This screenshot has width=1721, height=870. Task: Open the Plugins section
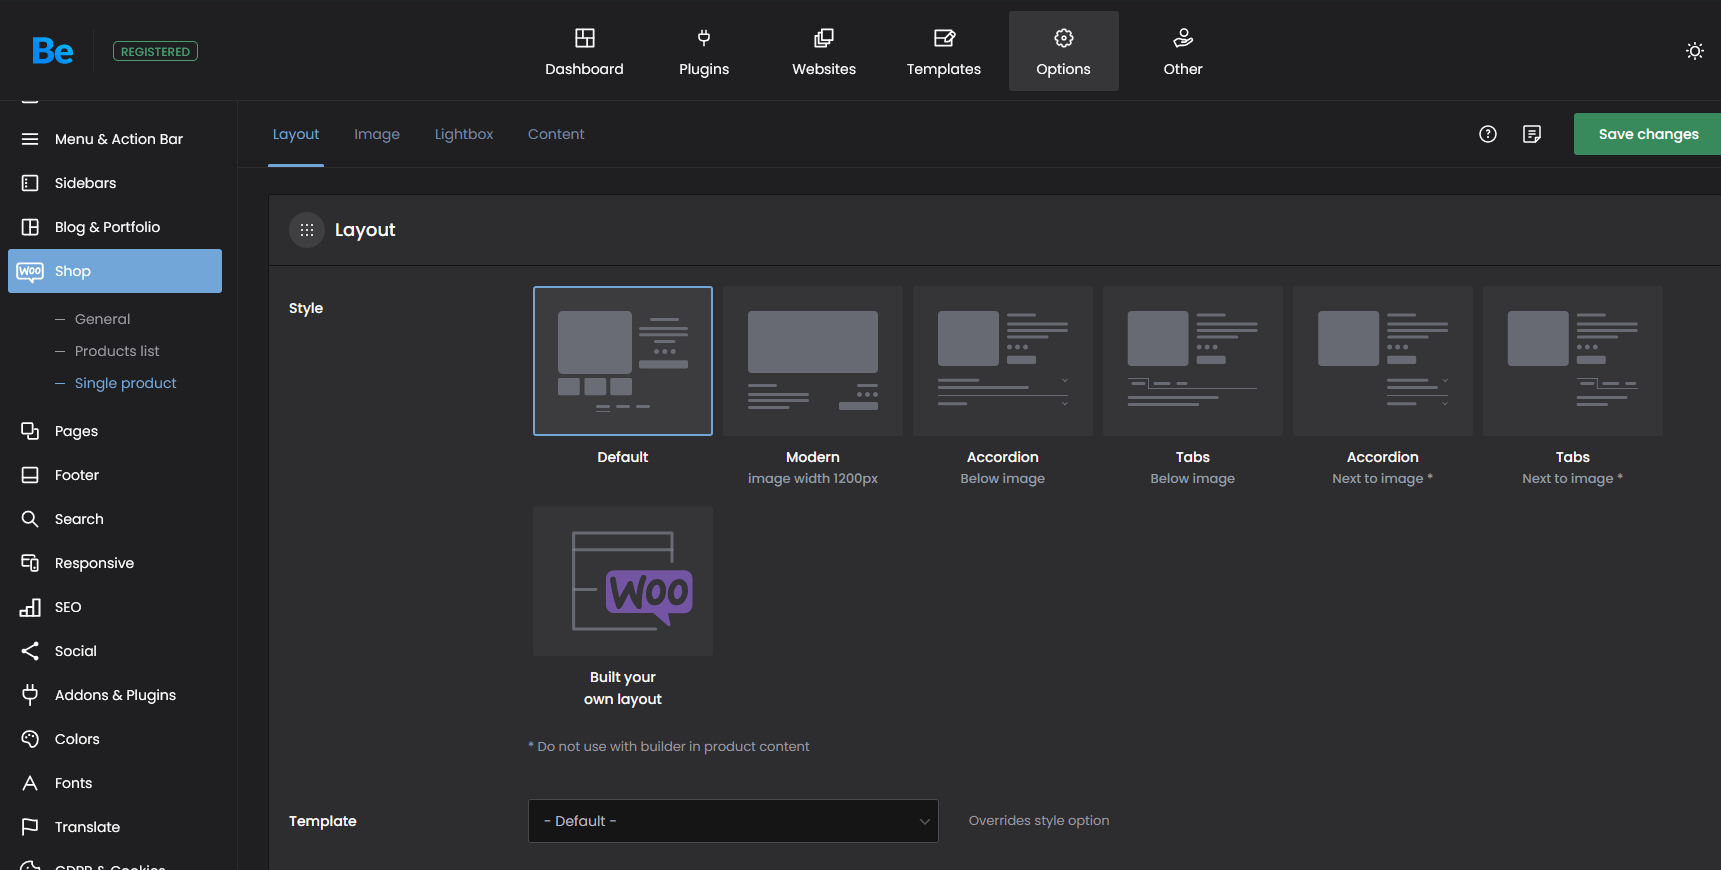click(704, 51)
